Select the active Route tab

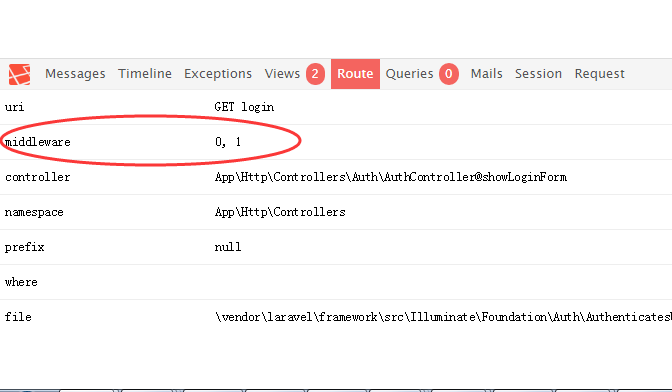pyautogui.click(x=355, y=74)
